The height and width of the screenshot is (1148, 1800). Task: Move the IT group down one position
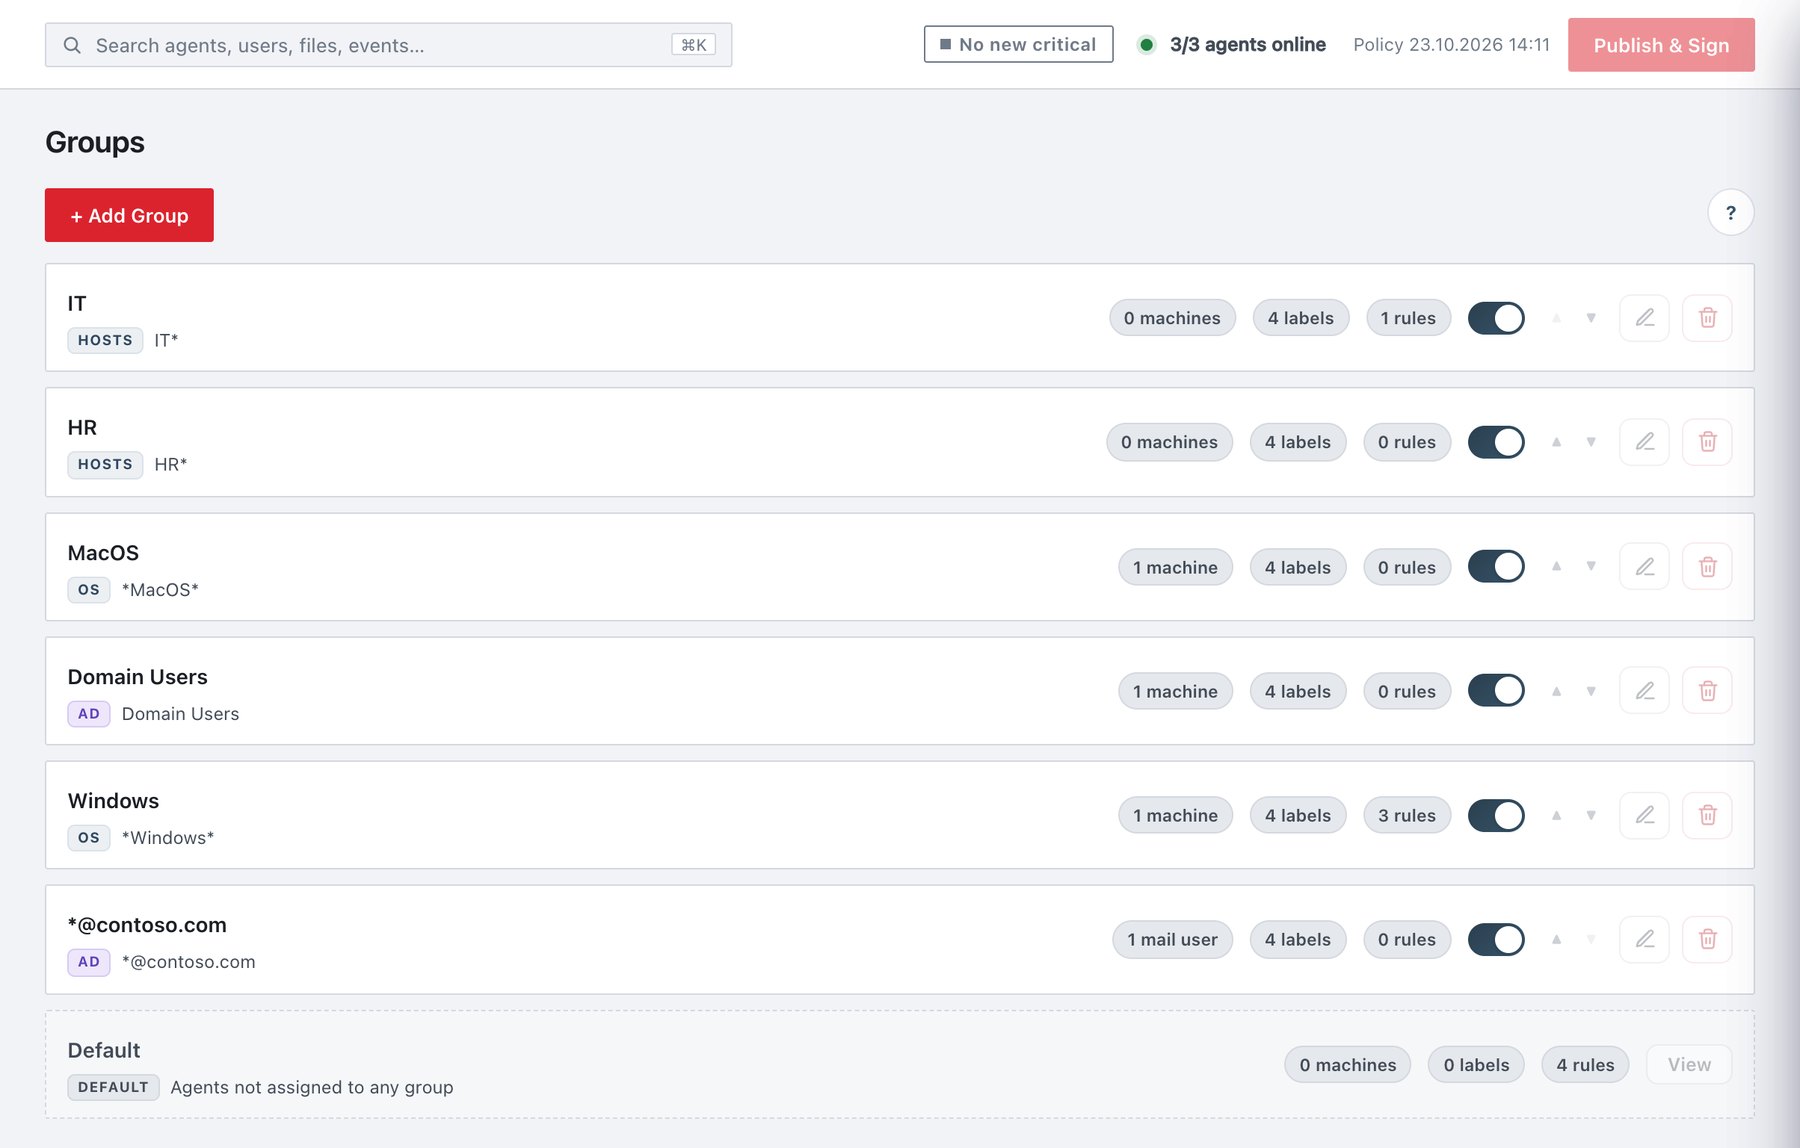coord(1591,318)
